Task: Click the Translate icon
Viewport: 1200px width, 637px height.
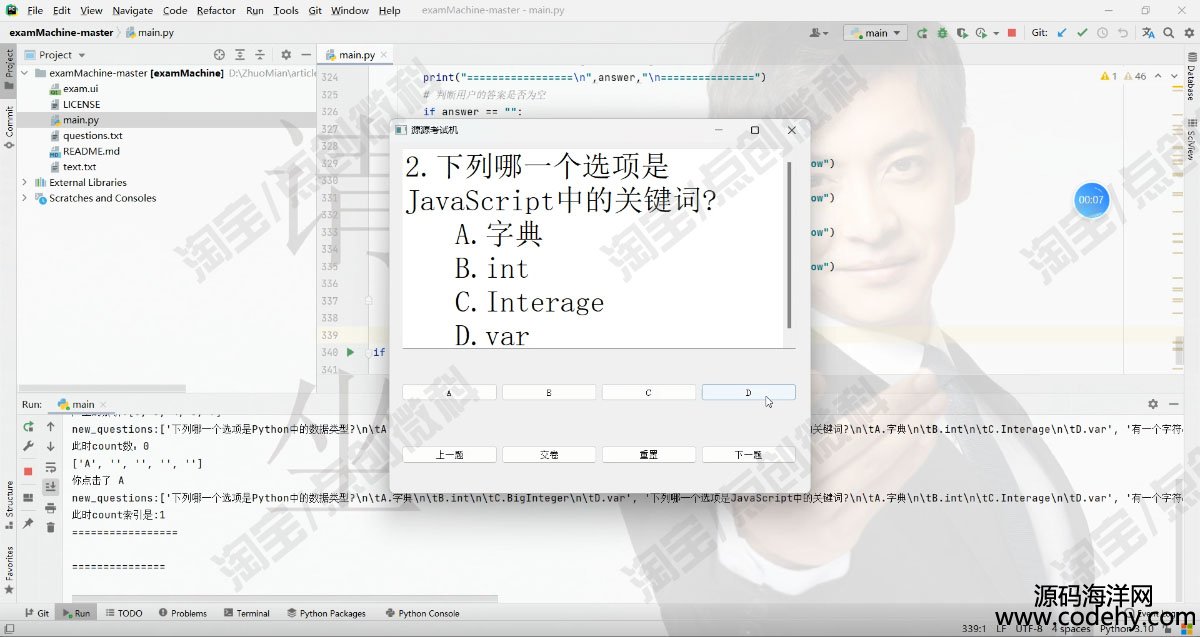Action: coord(1147,33)
